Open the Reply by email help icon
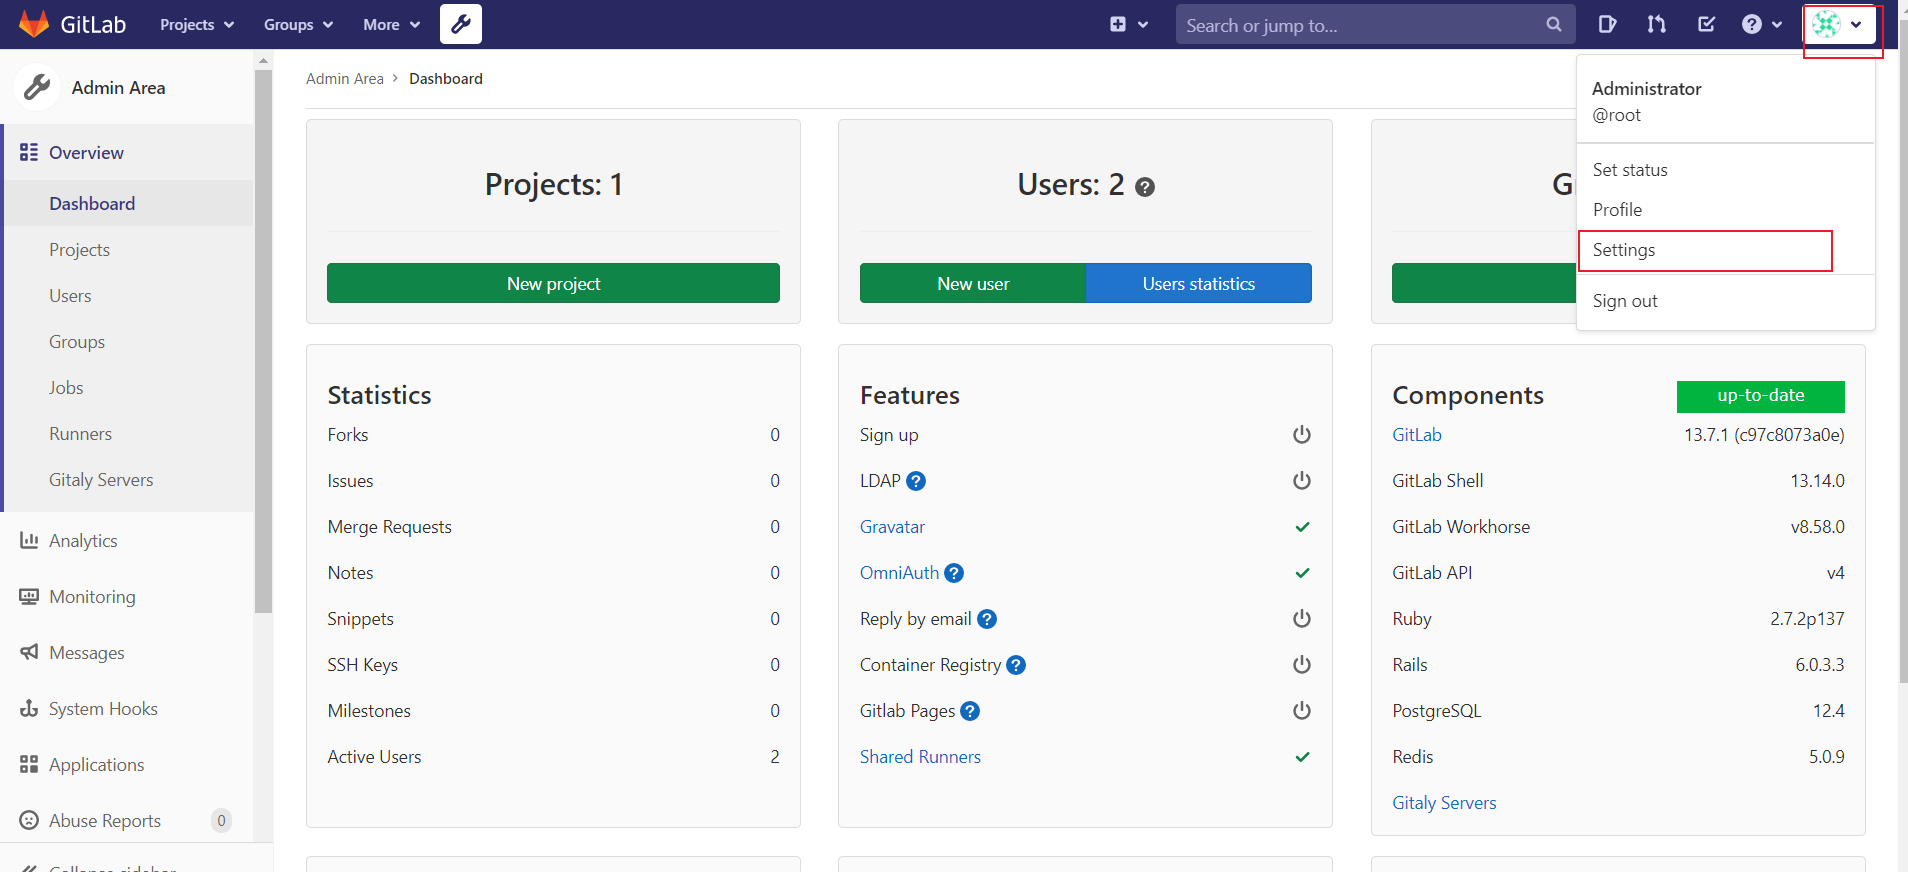Image resolution: width=1908 pixels, height=872 pixels. [987, 619]
